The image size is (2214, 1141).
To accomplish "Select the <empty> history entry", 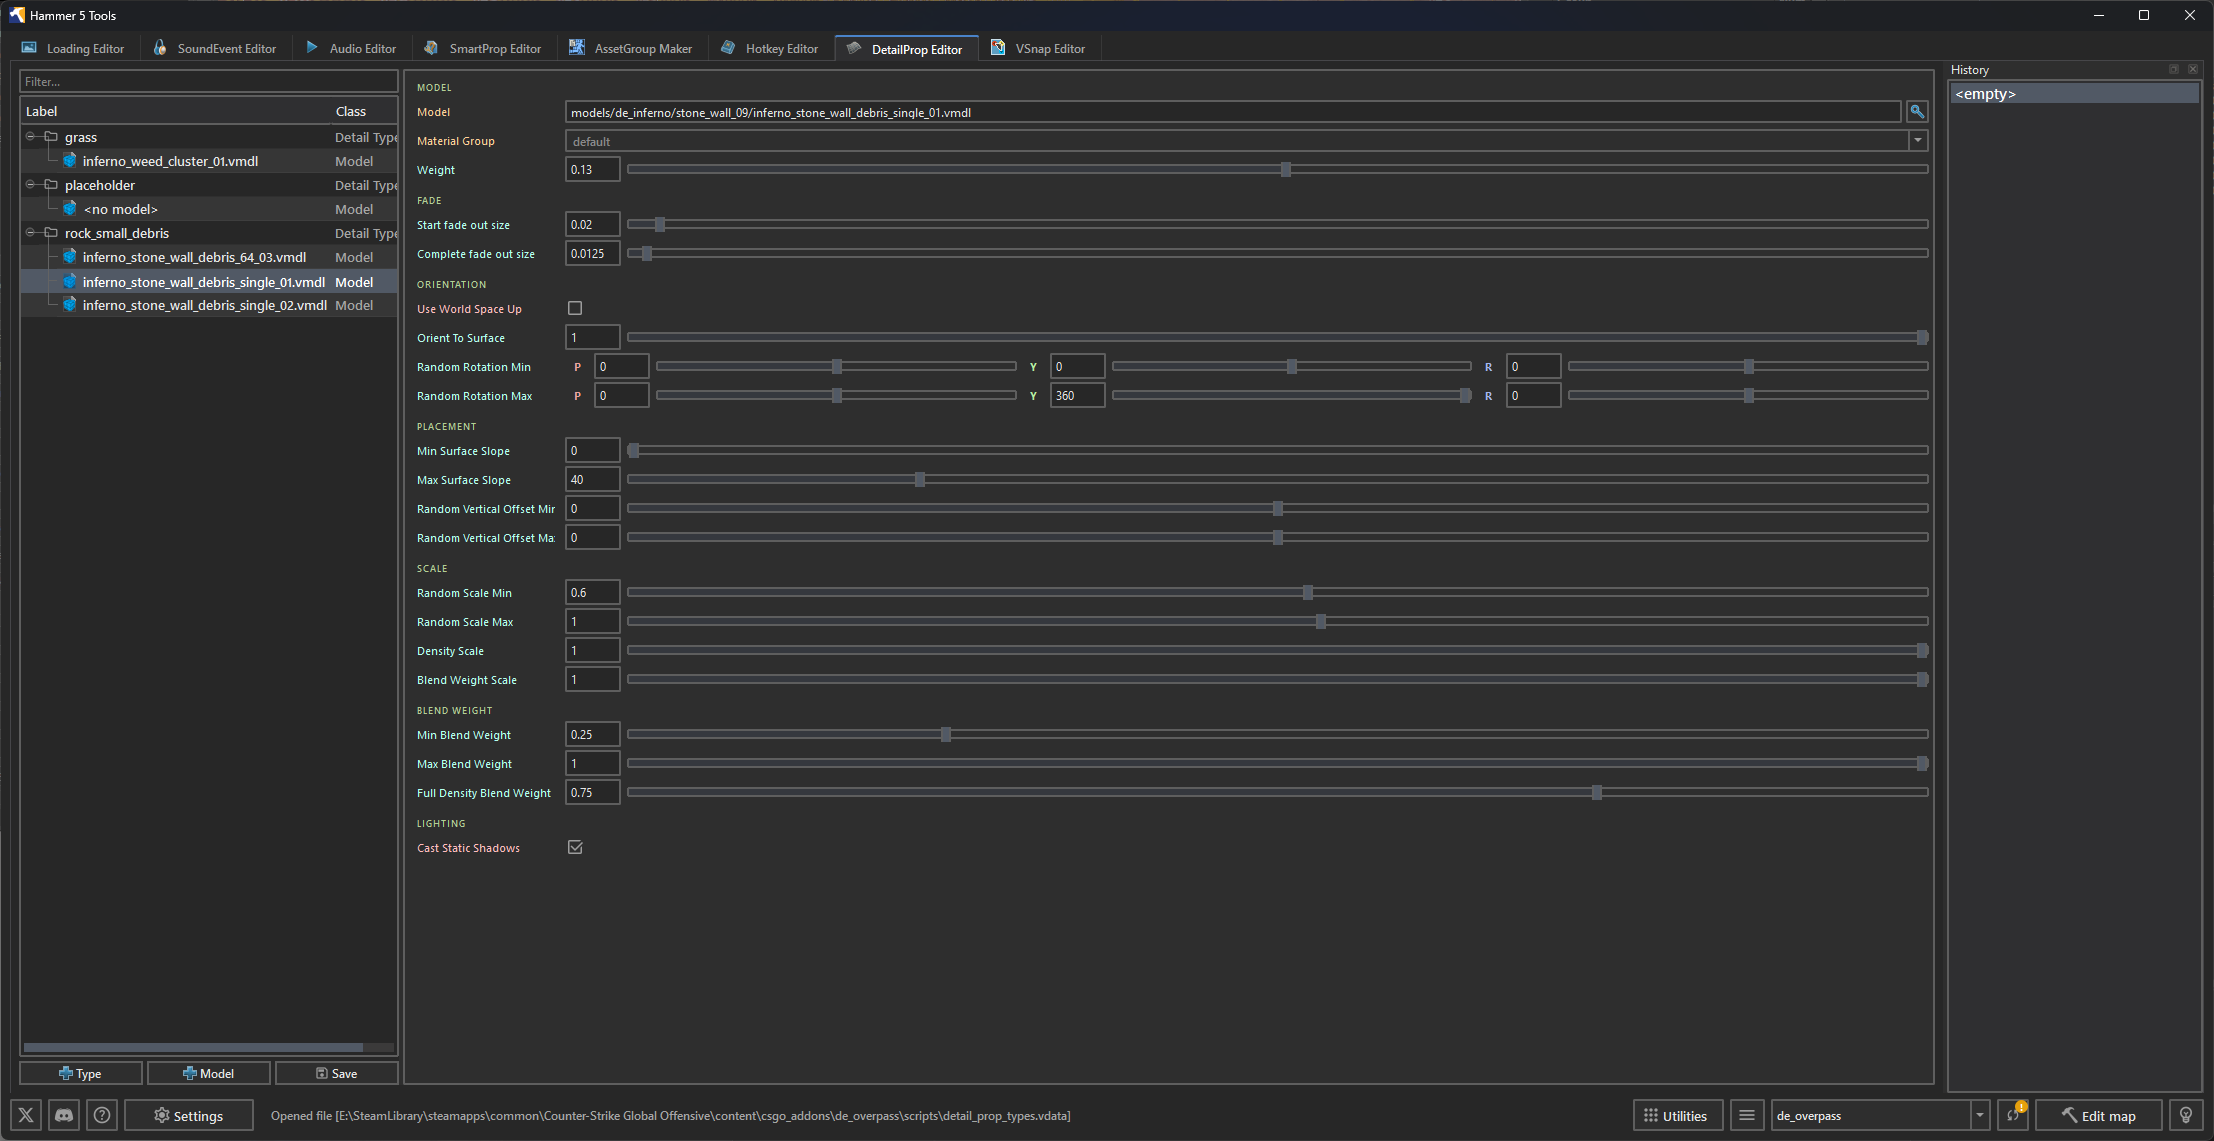I will 2075,93.
